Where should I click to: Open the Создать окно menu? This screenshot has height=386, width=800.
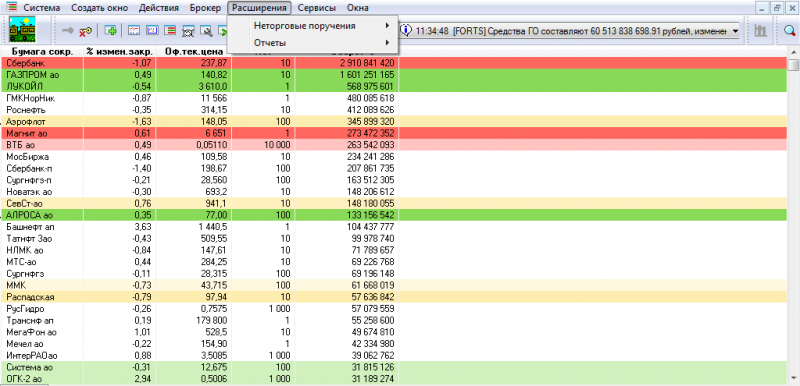click(x=99, y=8)
